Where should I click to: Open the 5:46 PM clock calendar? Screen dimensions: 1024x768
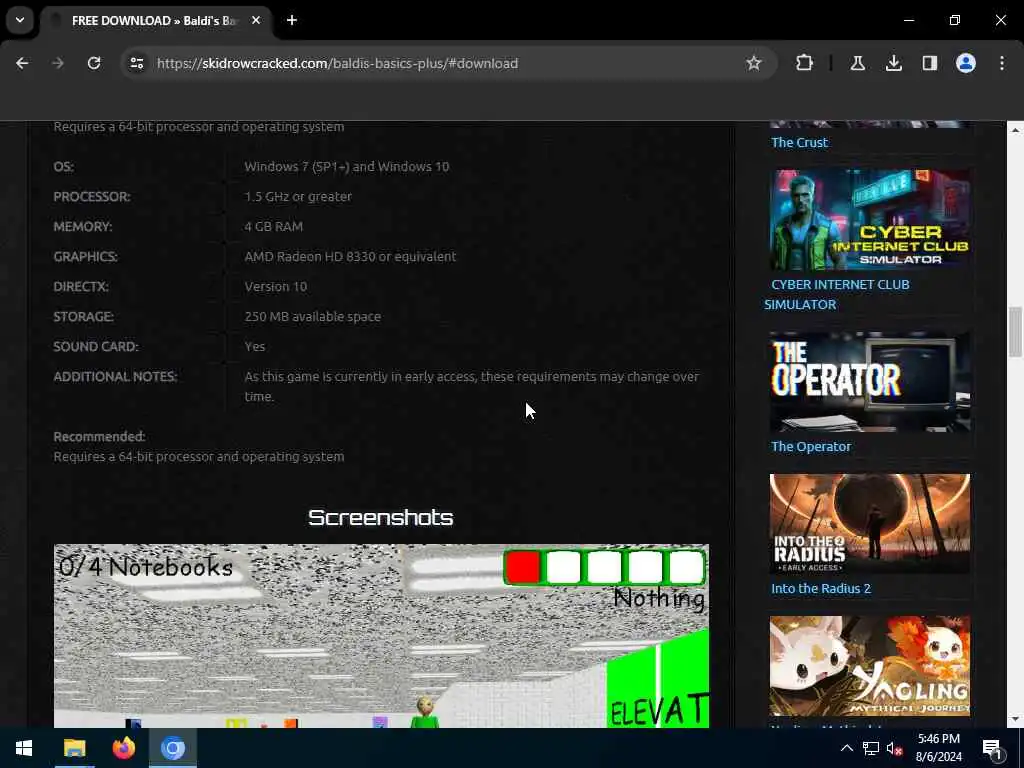(x=938, y=748)
